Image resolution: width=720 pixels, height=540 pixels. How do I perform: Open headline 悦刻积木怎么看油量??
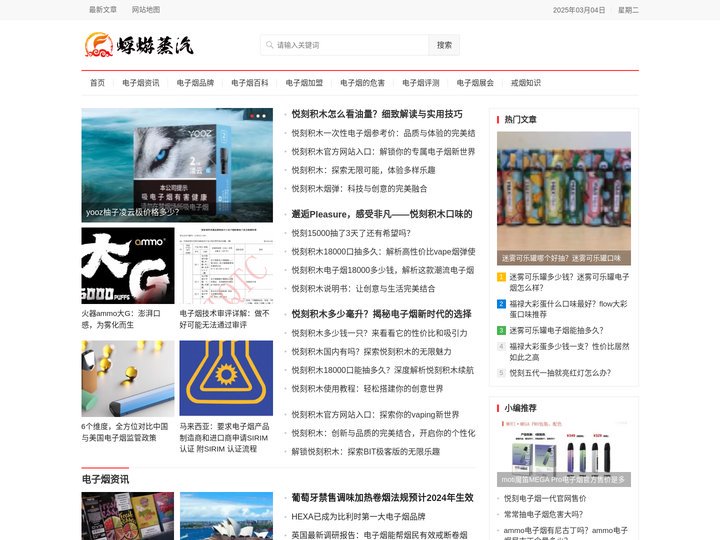[377, 114]
